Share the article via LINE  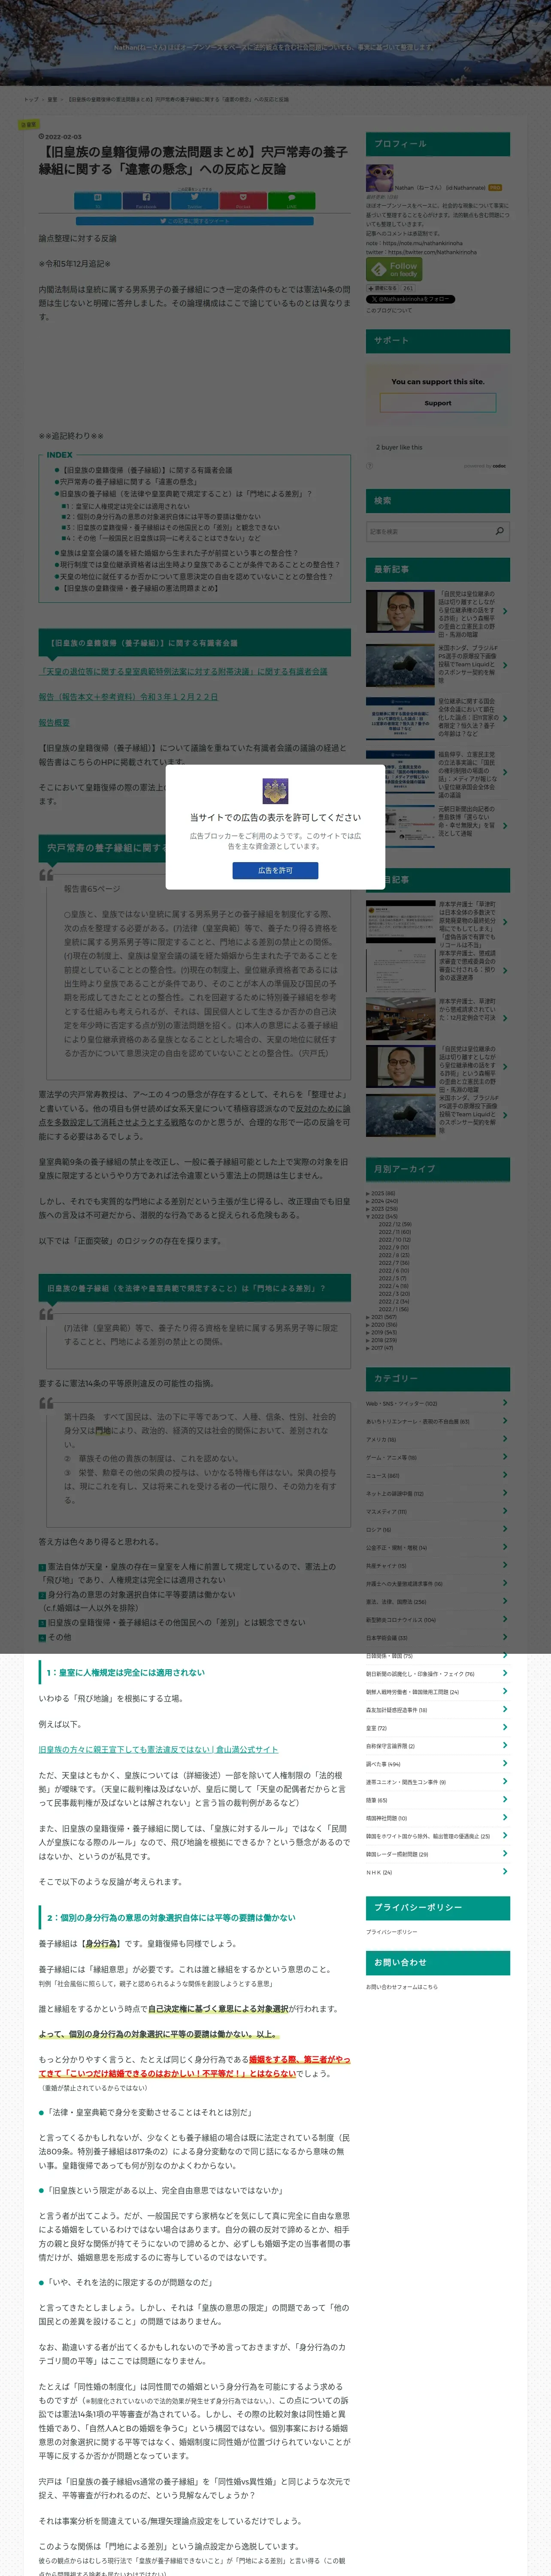click(x=291, y=200)
